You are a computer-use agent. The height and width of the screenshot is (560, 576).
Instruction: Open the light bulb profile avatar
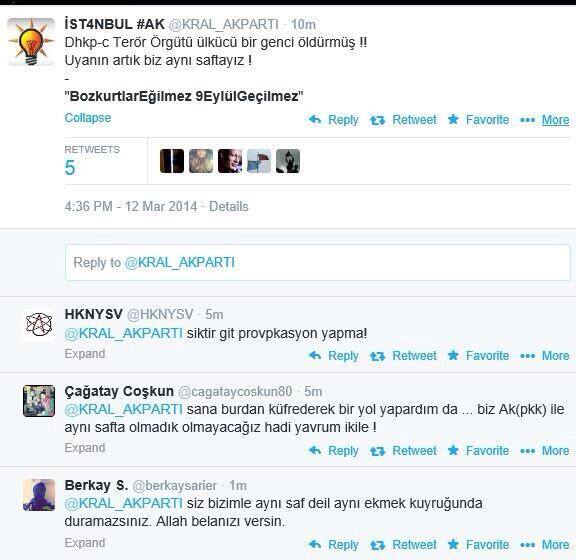31,42
